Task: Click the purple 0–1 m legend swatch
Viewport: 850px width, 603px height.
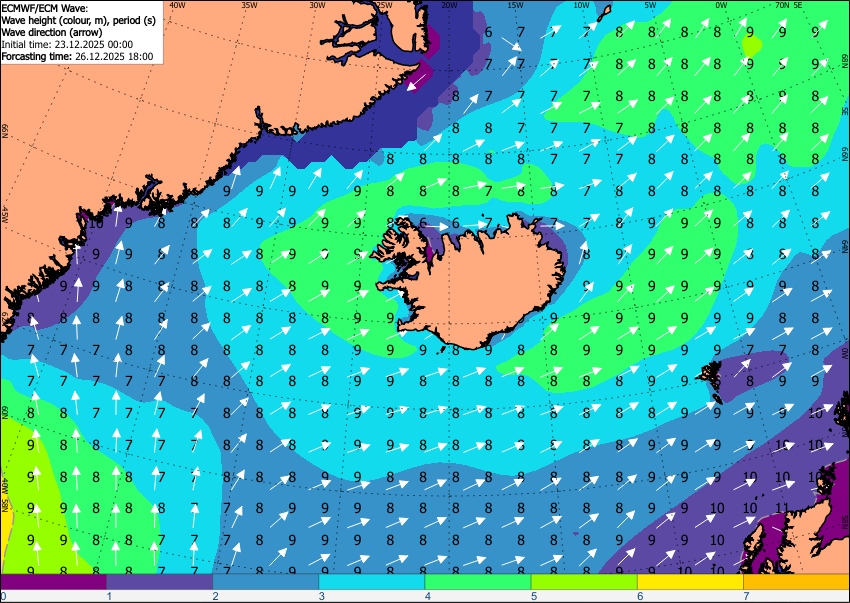Action: tap(53, 581)
